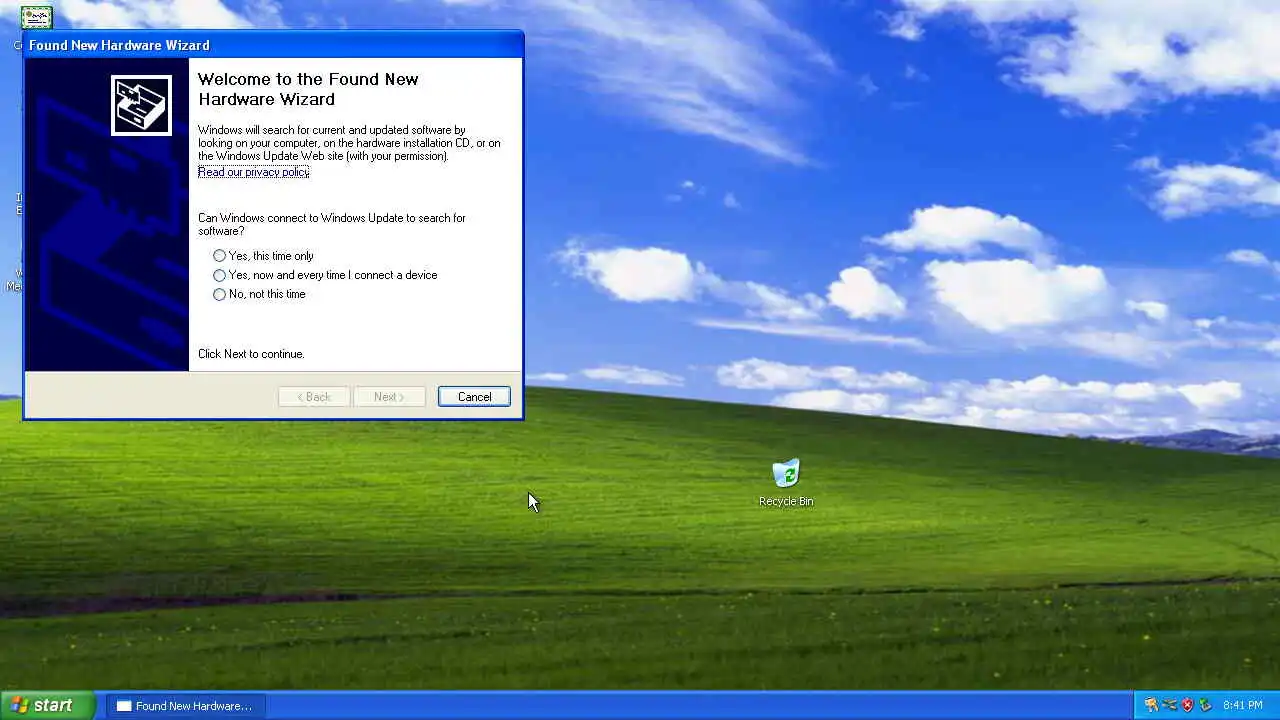Click the 'Welcome to the Found New Hardware Wizard' heading

(308, 89)
